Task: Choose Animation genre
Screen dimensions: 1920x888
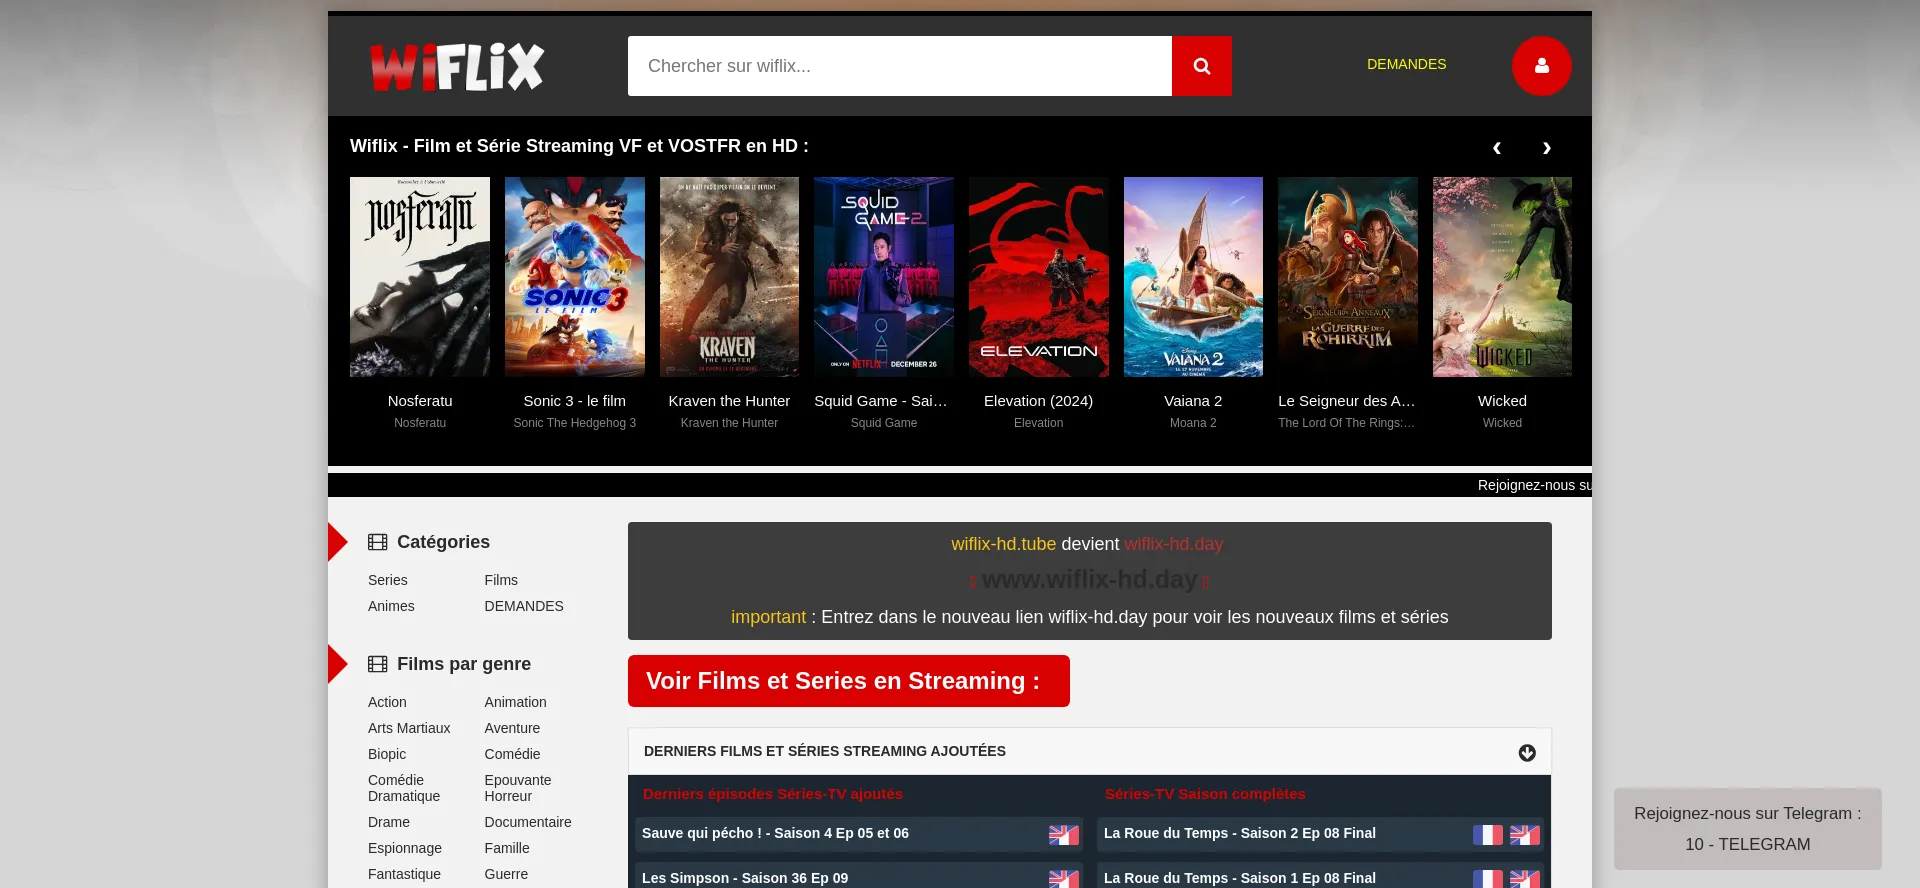Action: 516,702
